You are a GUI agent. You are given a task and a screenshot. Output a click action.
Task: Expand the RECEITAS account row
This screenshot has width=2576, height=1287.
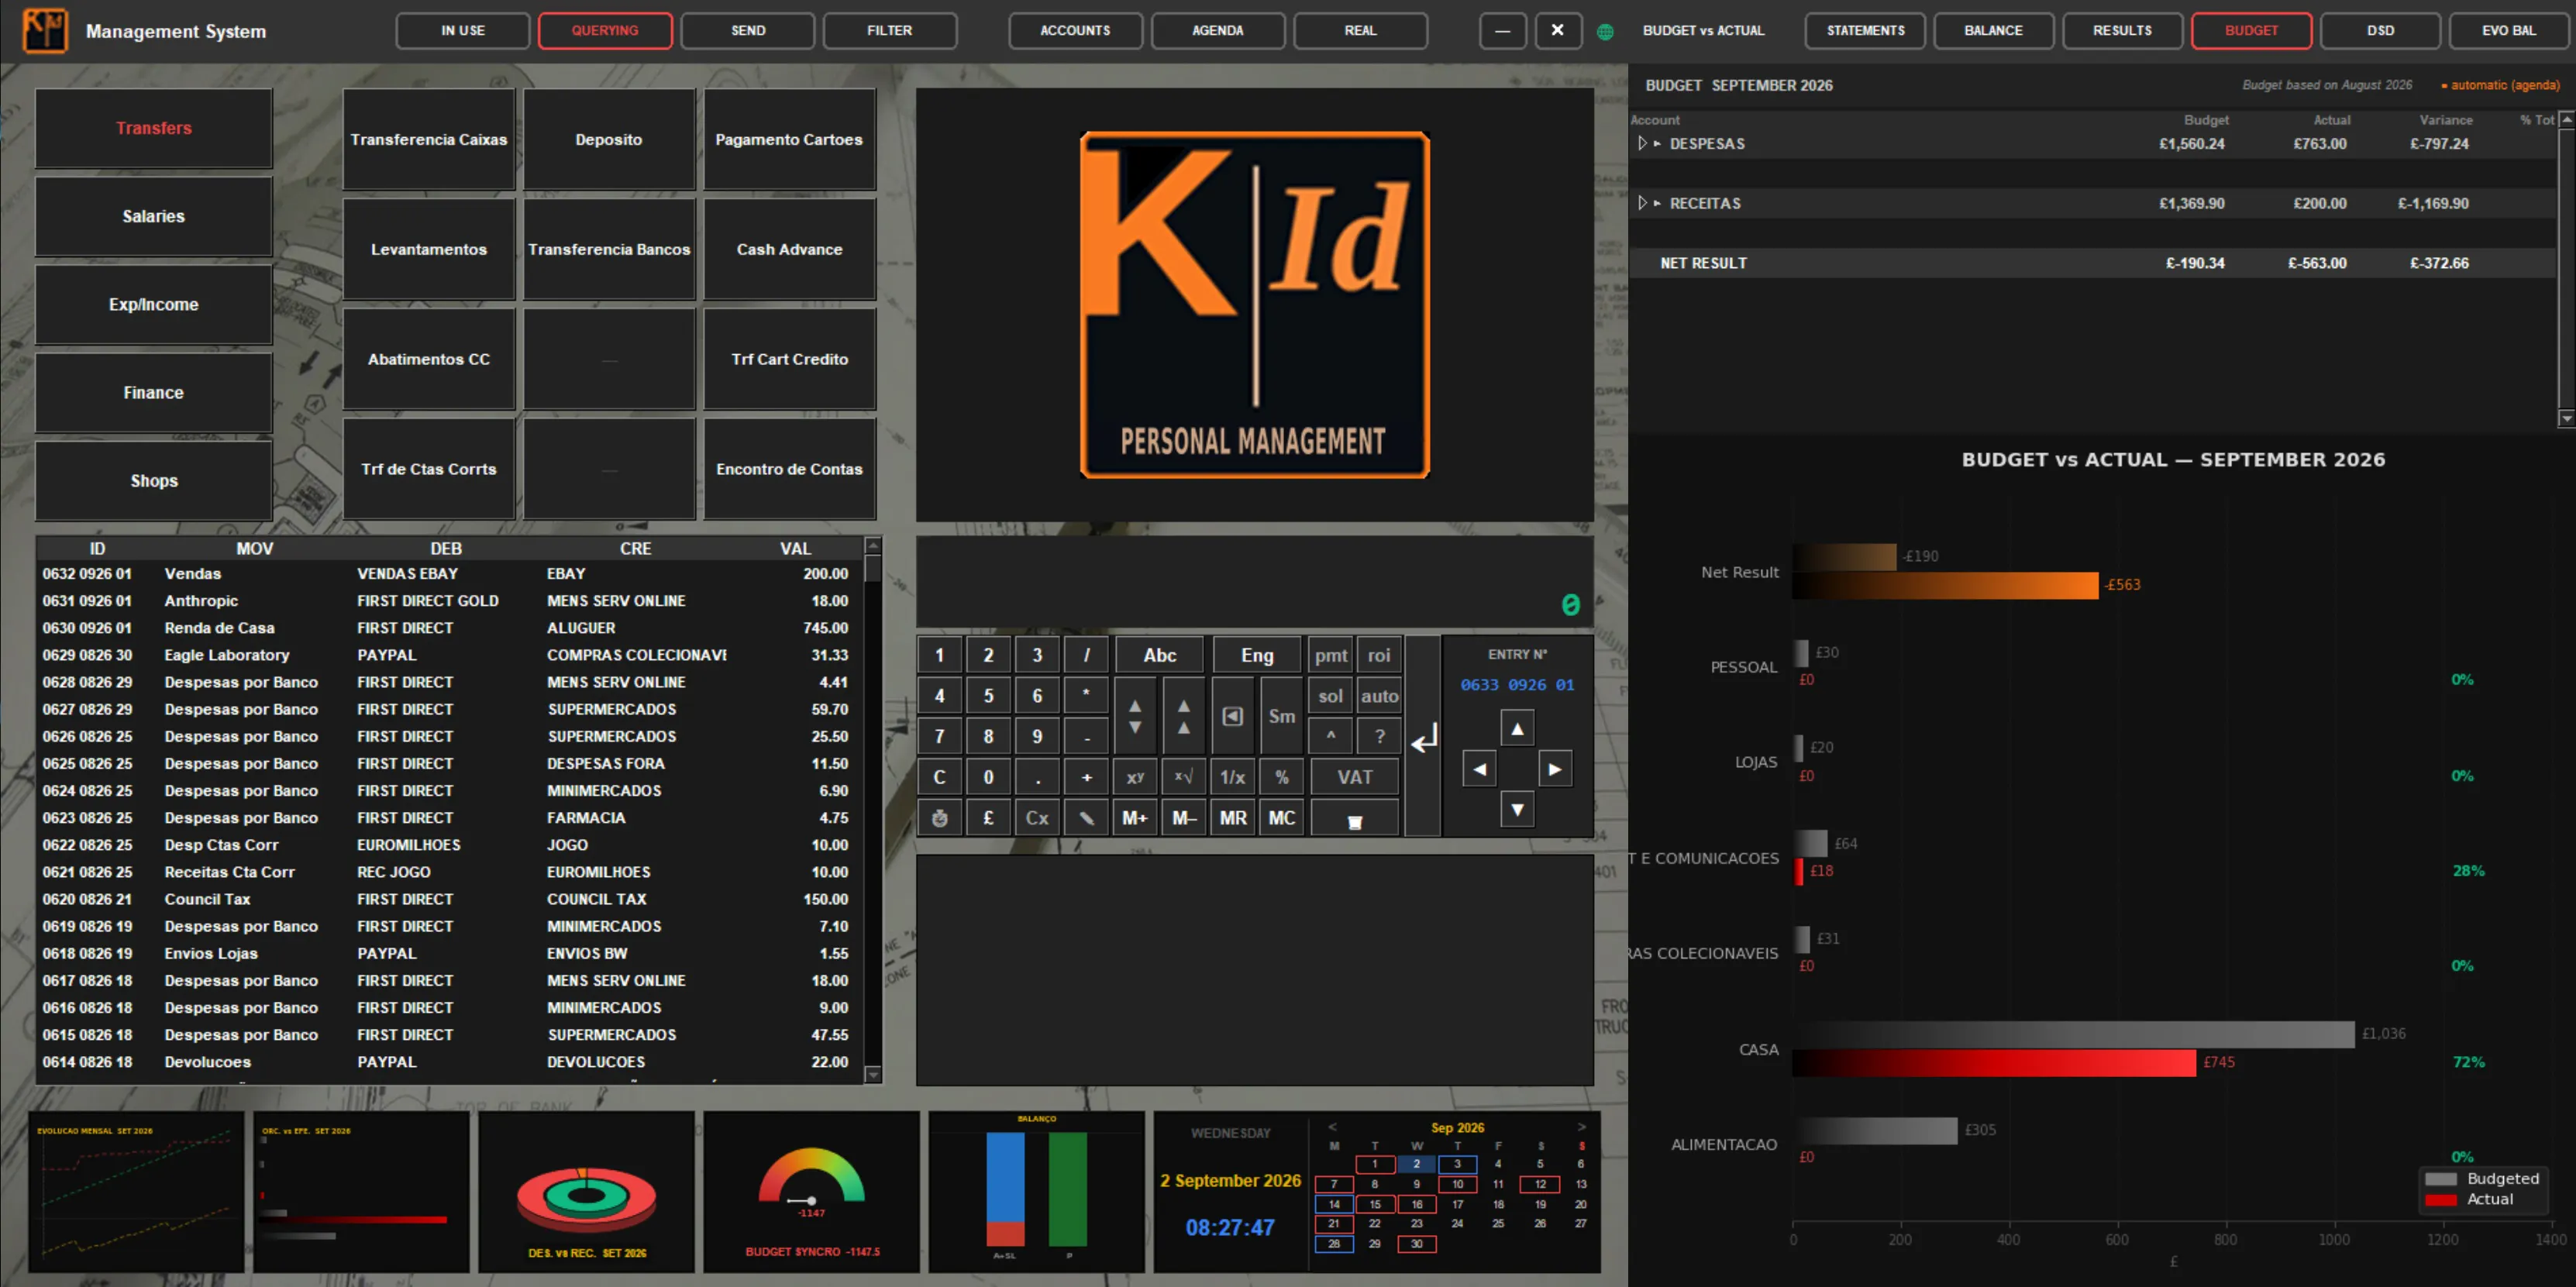[1643, 203]
